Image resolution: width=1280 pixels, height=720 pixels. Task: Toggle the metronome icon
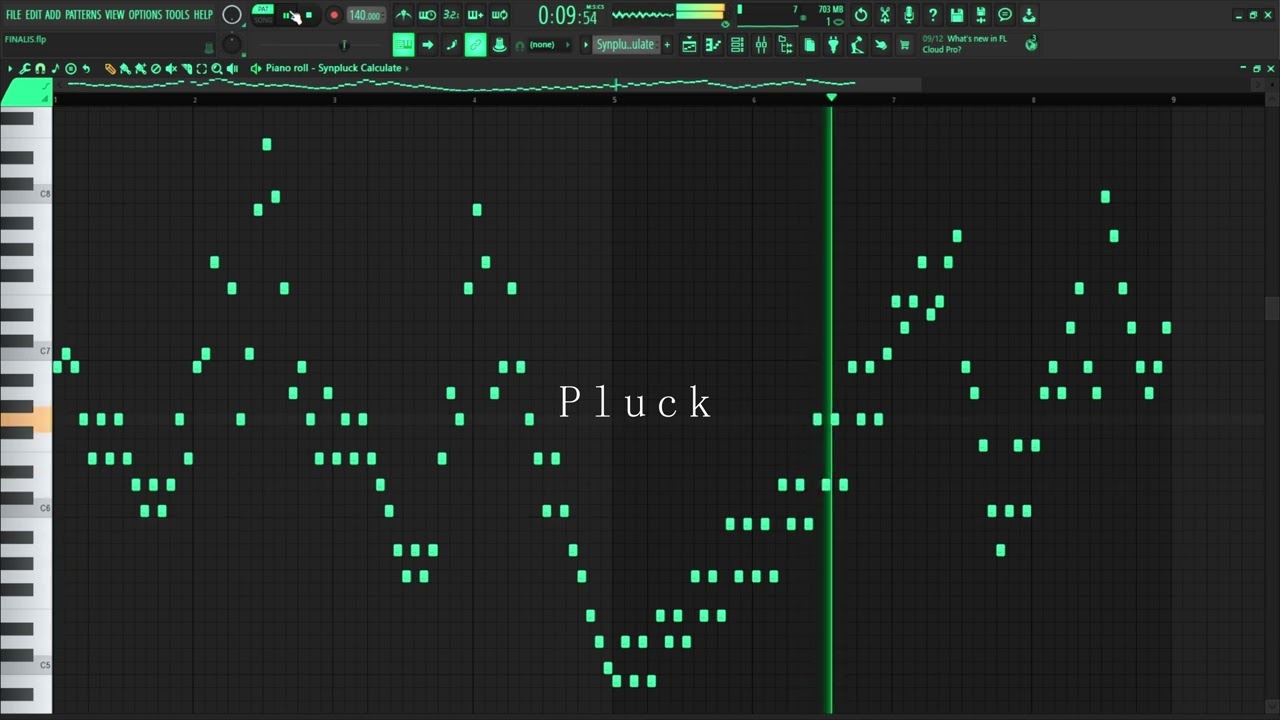click(403, 15)
